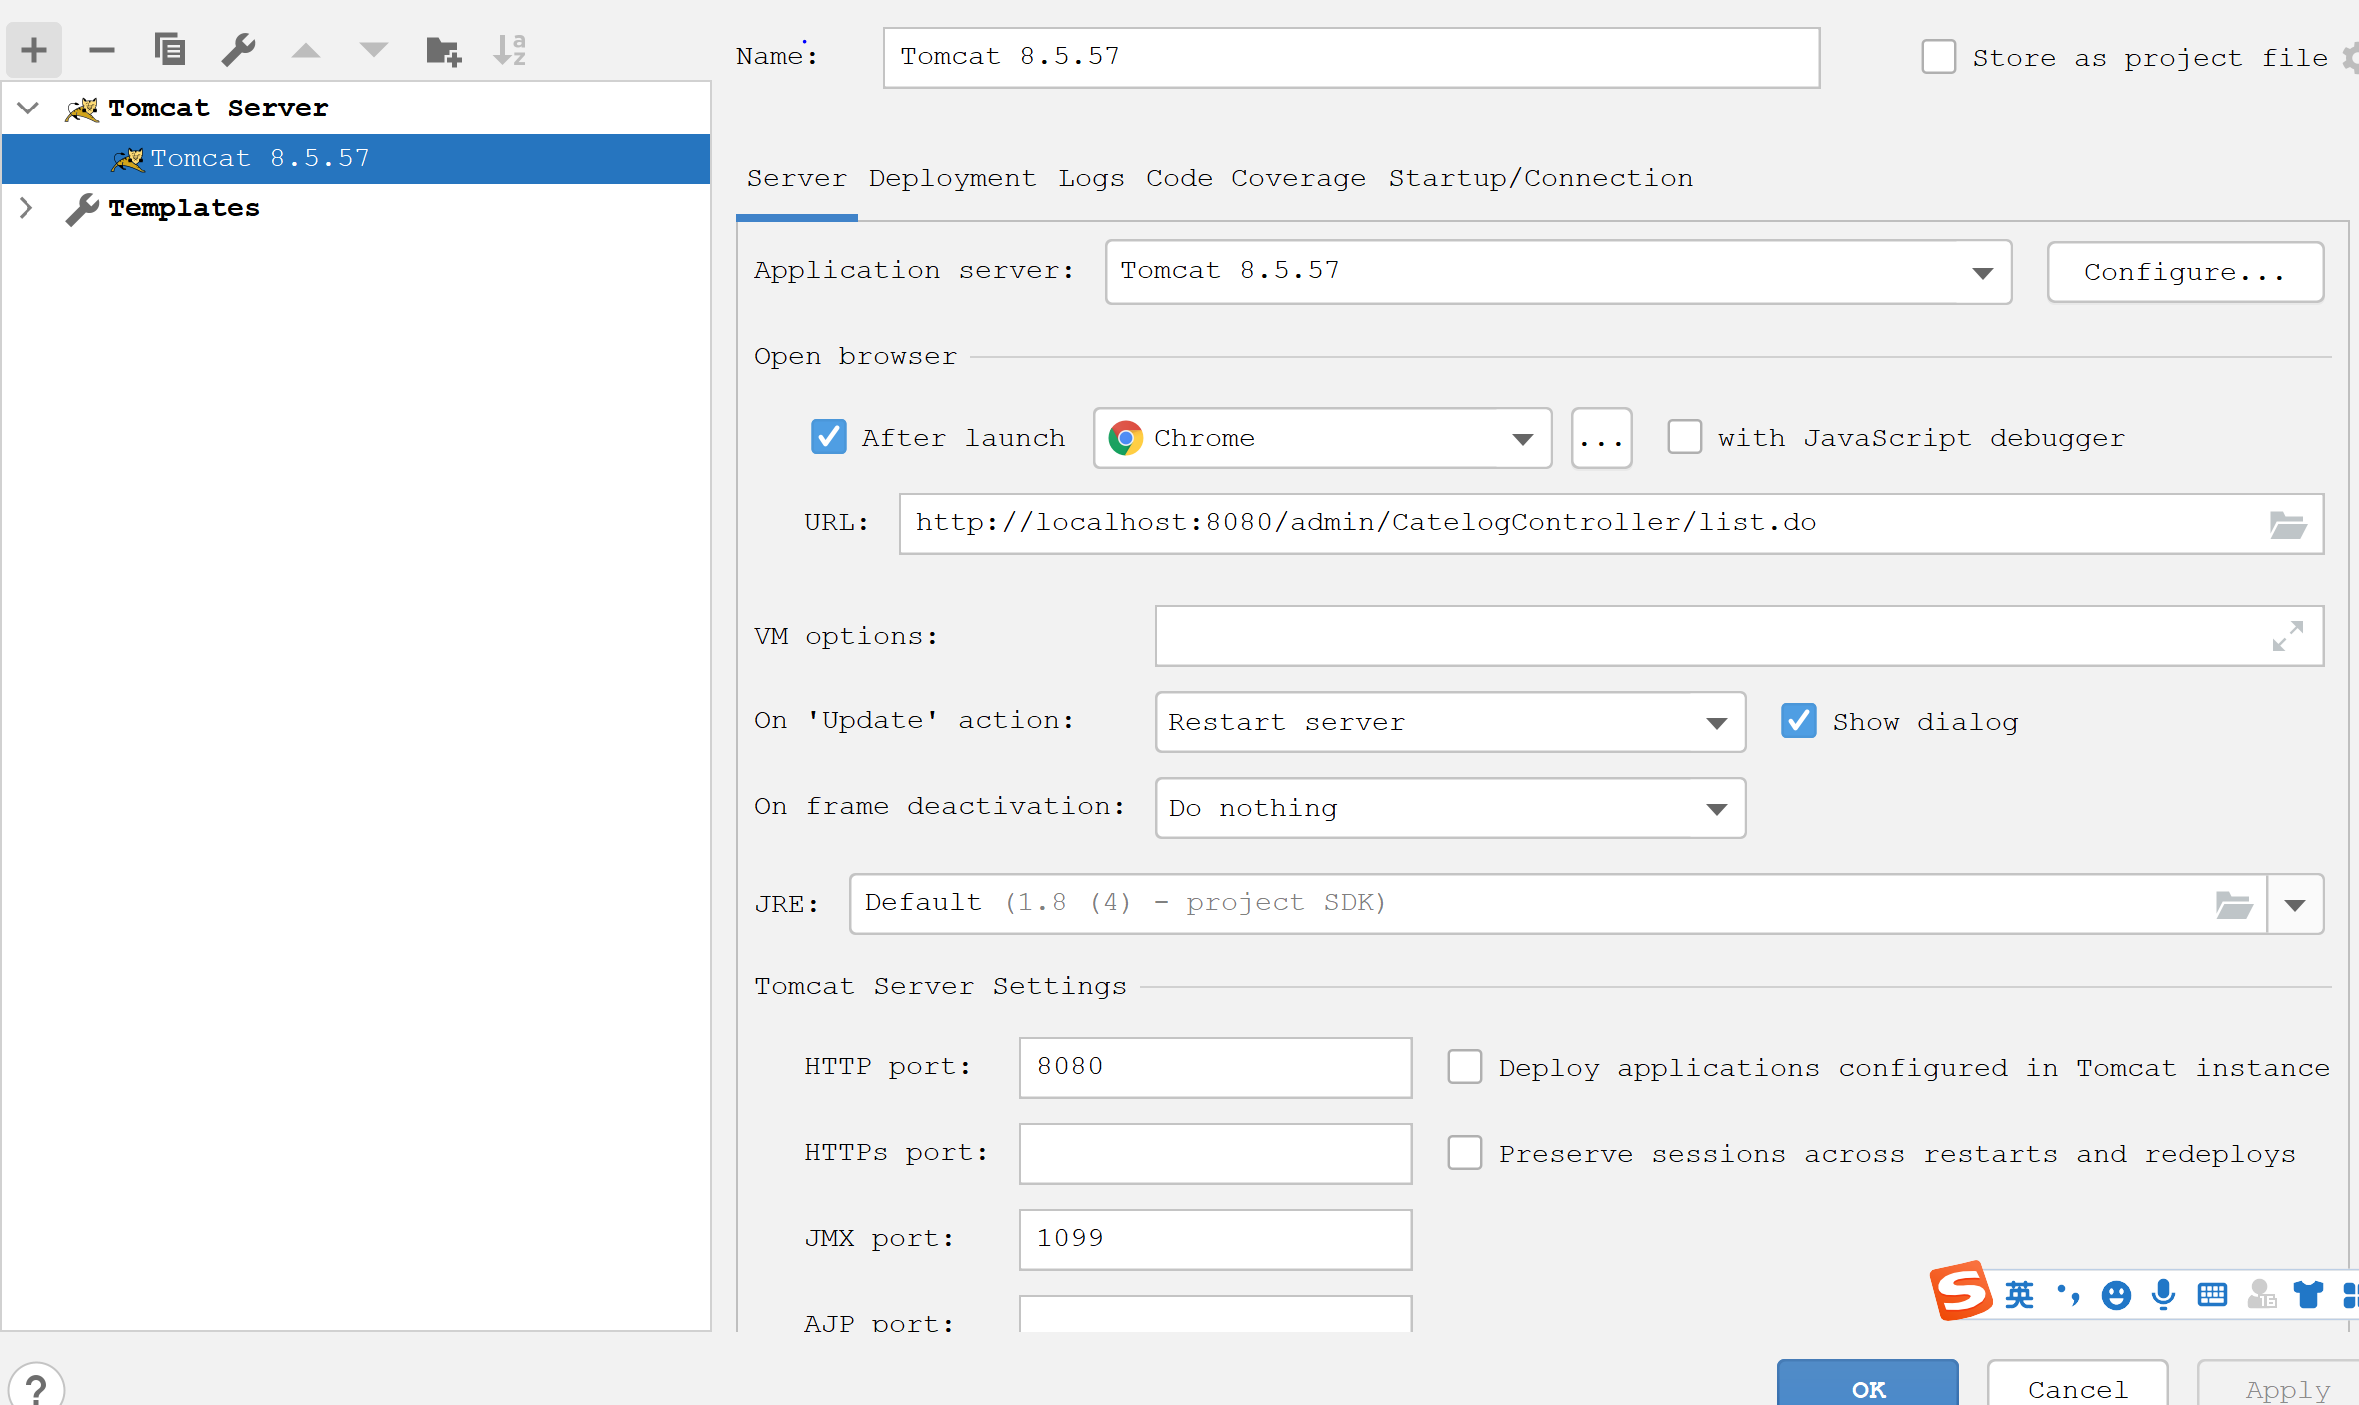
Task: Click the HTTPs port field
Action: coord(1215,1153)
